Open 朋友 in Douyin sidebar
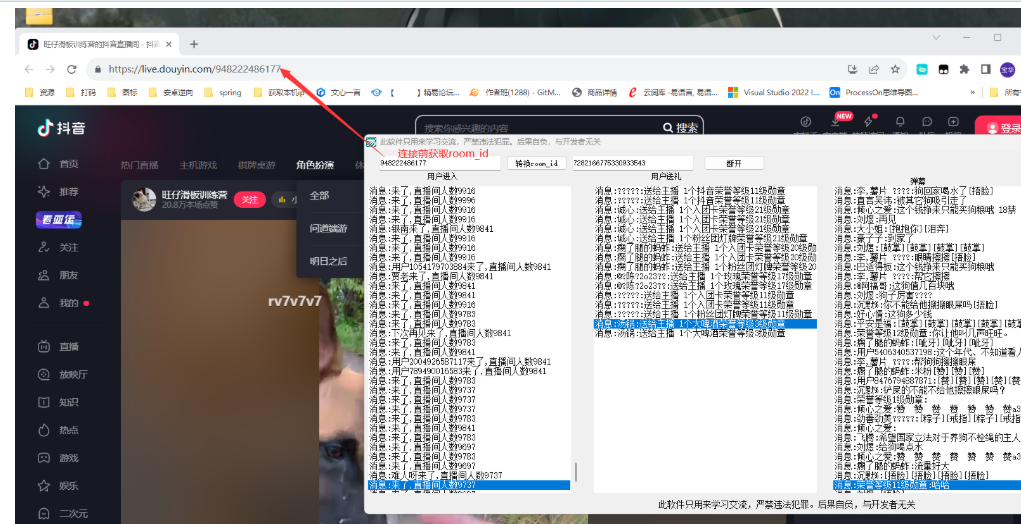Viewport: 1021px width, 524px height. pos(59,275)
